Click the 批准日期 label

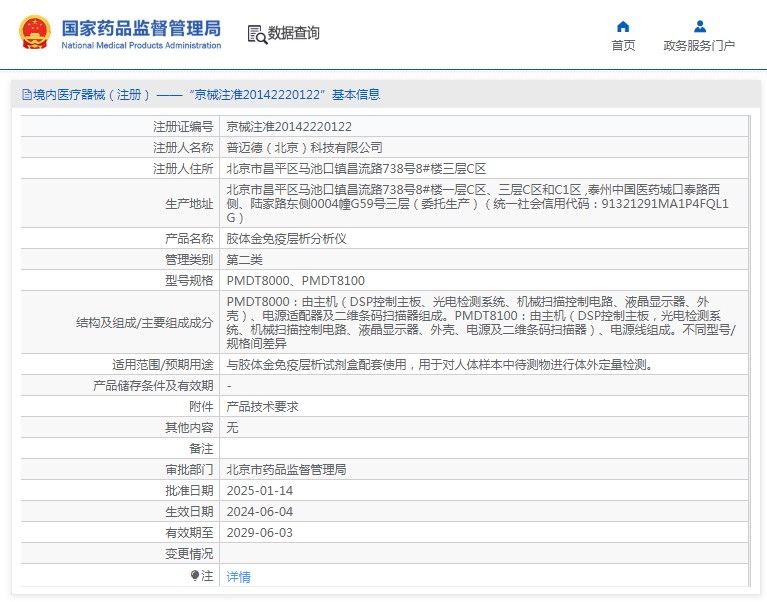pos(189,491)
